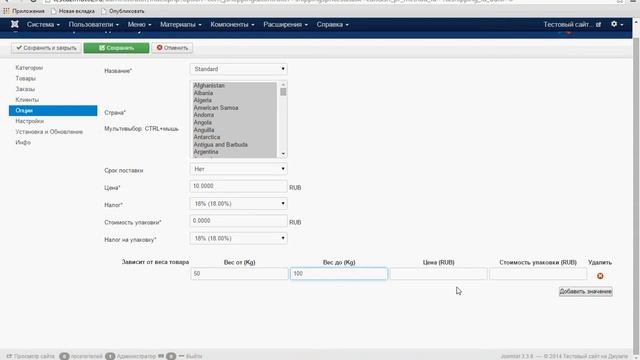The image size is (640, 360).
Task: Click country list scroll up arrow
Action: click(x=283, y=84)
